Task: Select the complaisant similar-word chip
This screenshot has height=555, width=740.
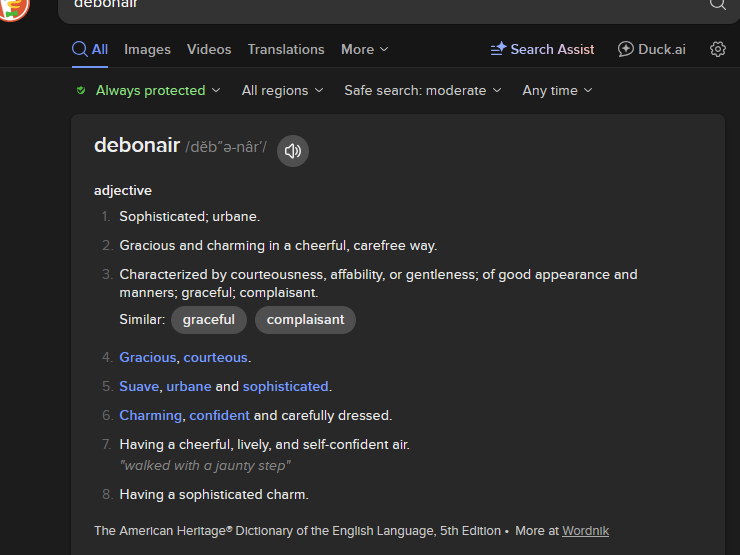Action: (x=305, y=320)
